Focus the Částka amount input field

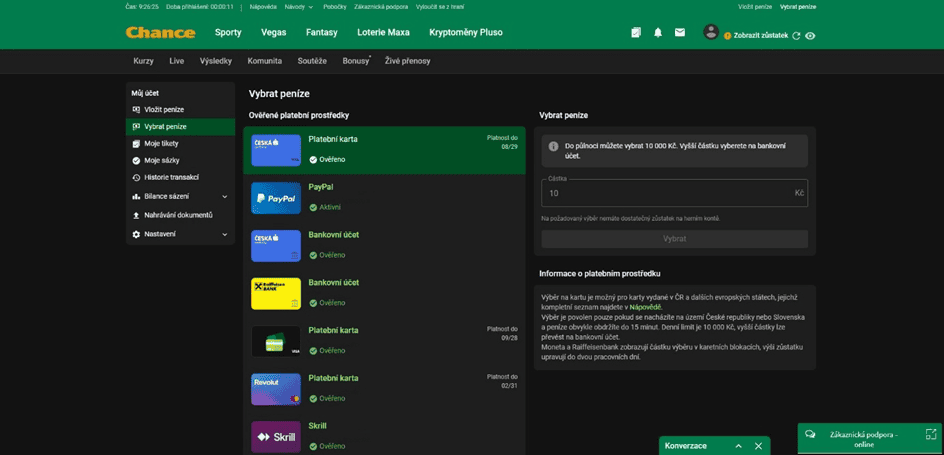[x=674, y=193]
